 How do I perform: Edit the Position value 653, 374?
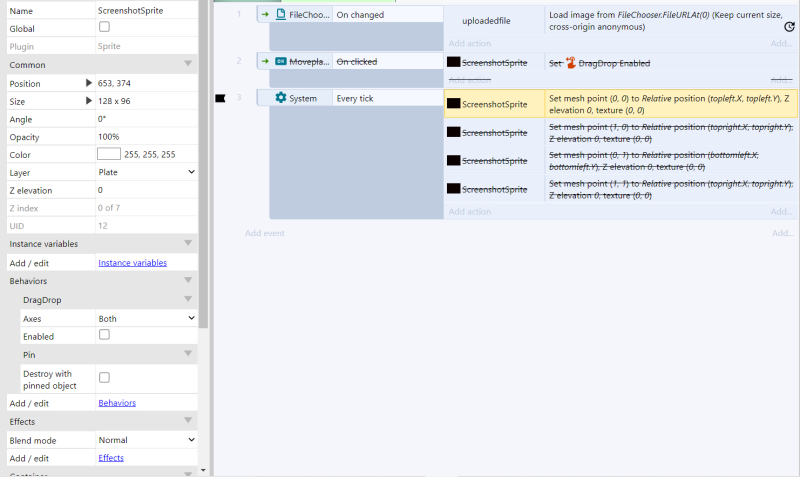(x=146, y=83)
